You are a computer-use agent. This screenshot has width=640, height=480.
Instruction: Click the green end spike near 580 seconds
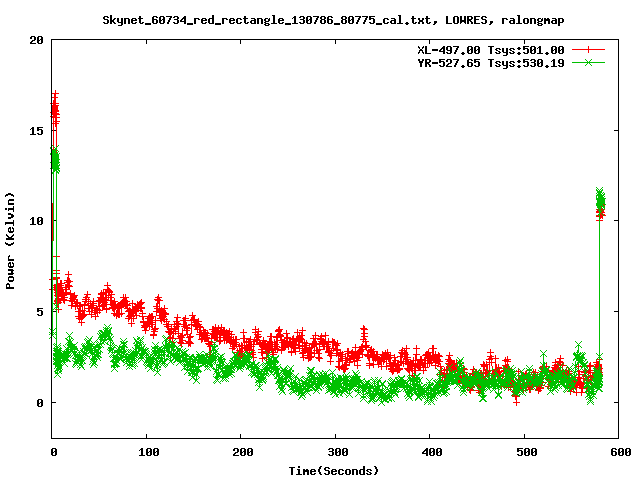600,199
